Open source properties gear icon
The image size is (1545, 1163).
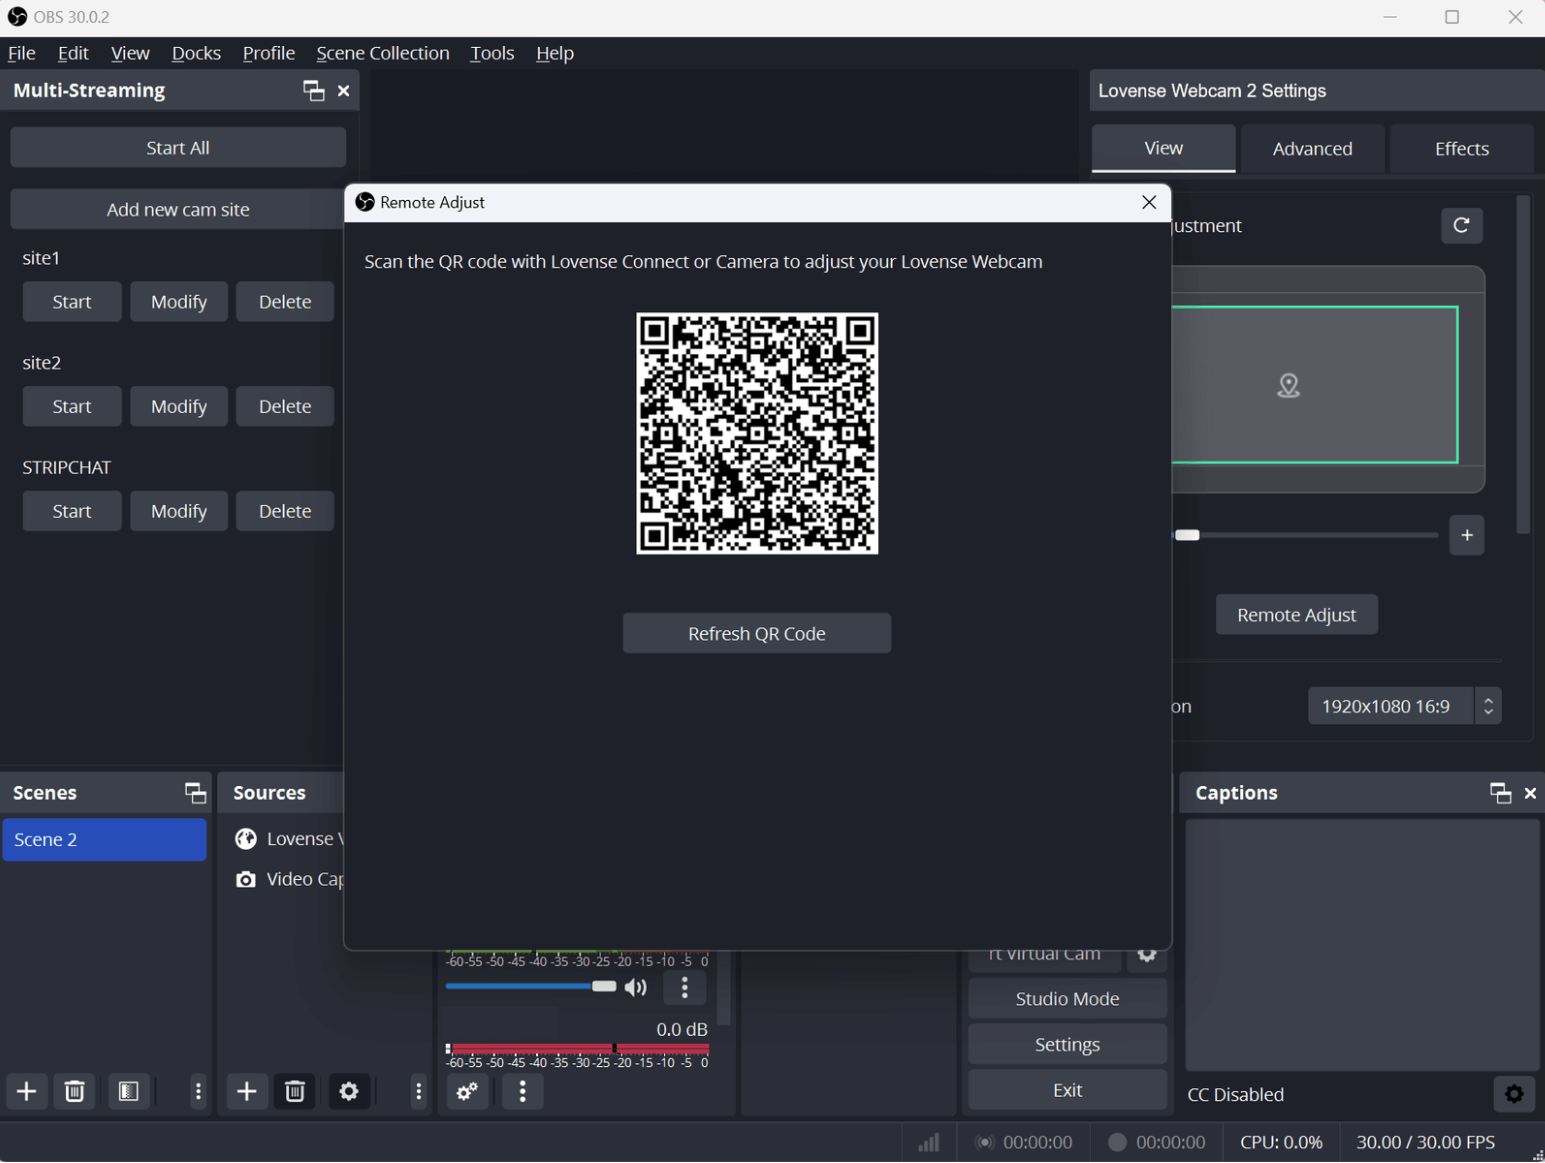click(349, 1091)
